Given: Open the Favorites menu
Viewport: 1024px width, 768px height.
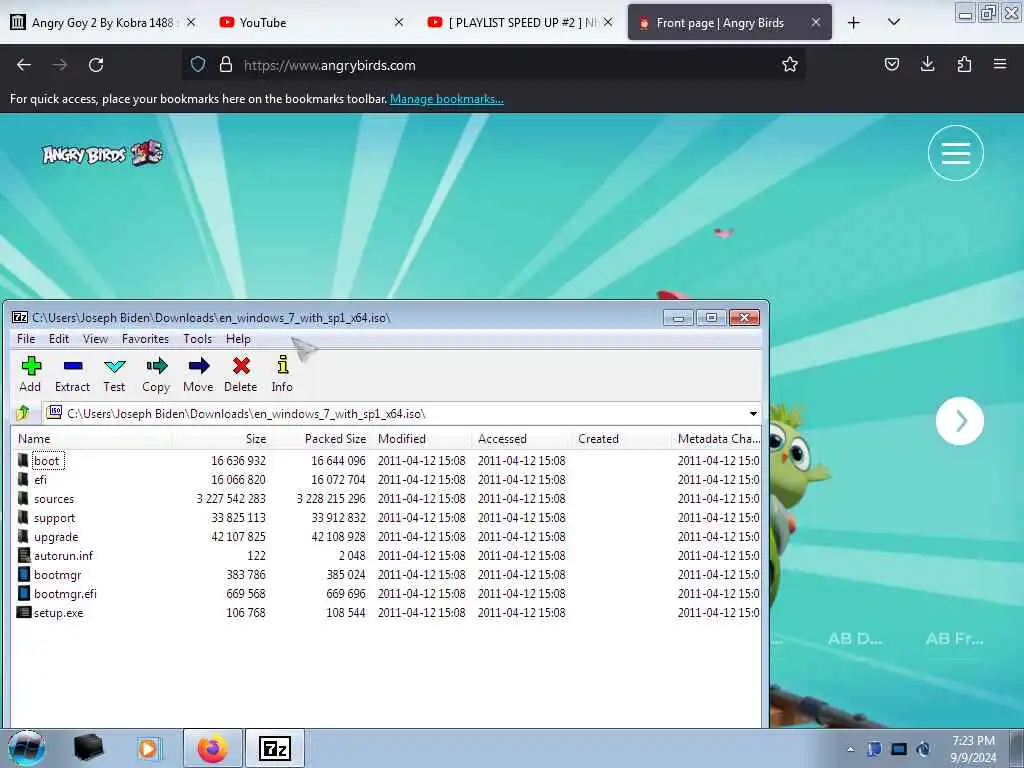Looking at the screenshot, I should [x=145, y=339].
